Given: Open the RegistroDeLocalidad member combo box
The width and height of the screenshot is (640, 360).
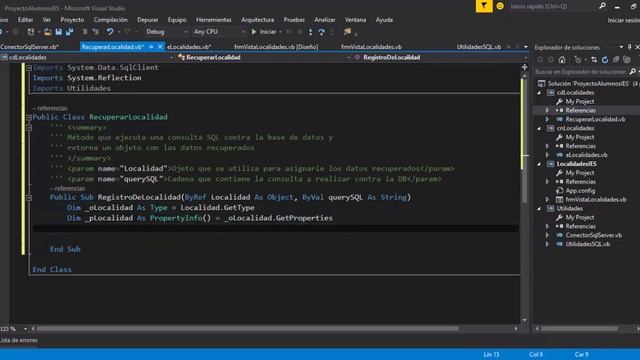Looking at the screenshot, I should tap(440, 58).
